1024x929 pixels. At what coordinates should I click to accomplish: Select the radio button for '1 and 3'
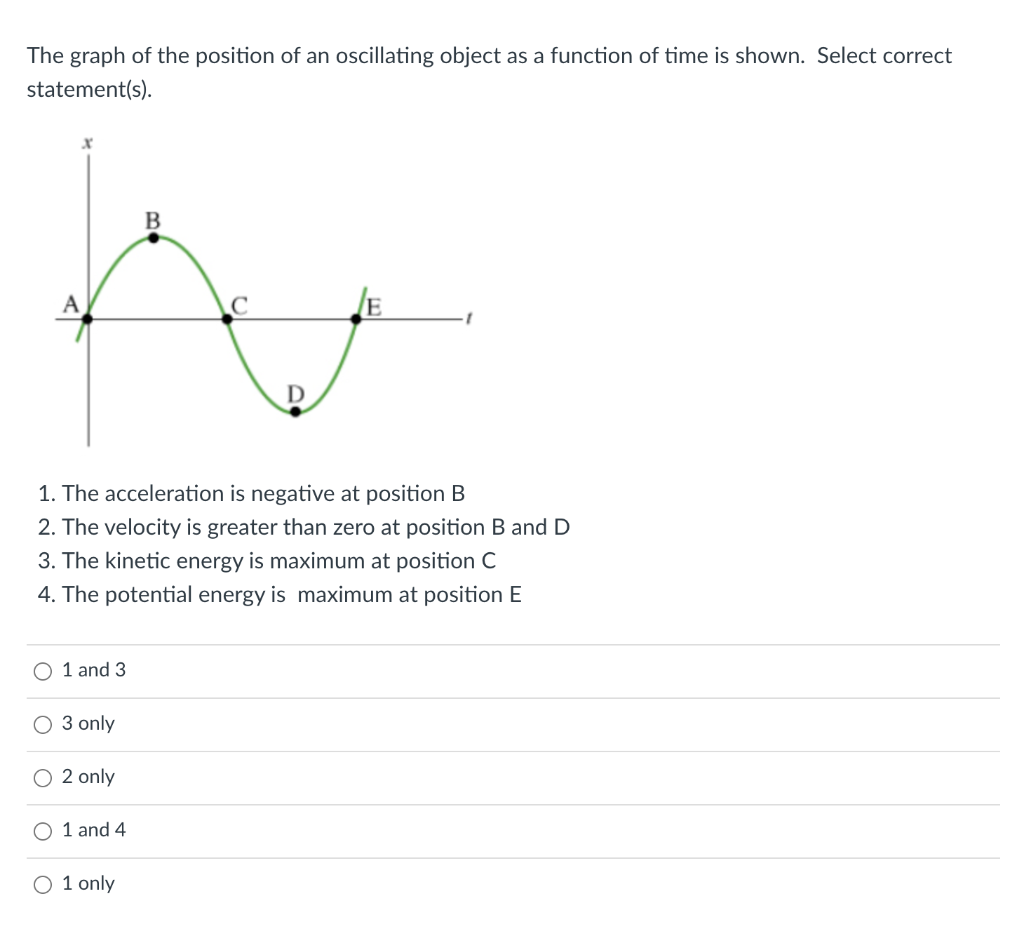pyautogui.click(x=42, y=671)
